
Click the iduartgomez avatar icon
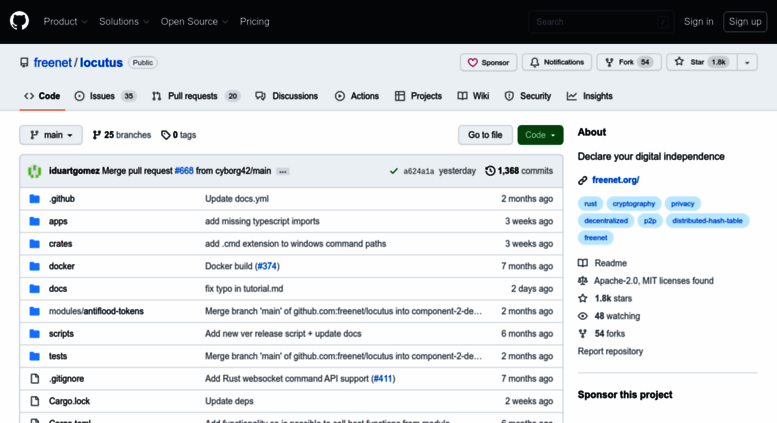point(35,171)
